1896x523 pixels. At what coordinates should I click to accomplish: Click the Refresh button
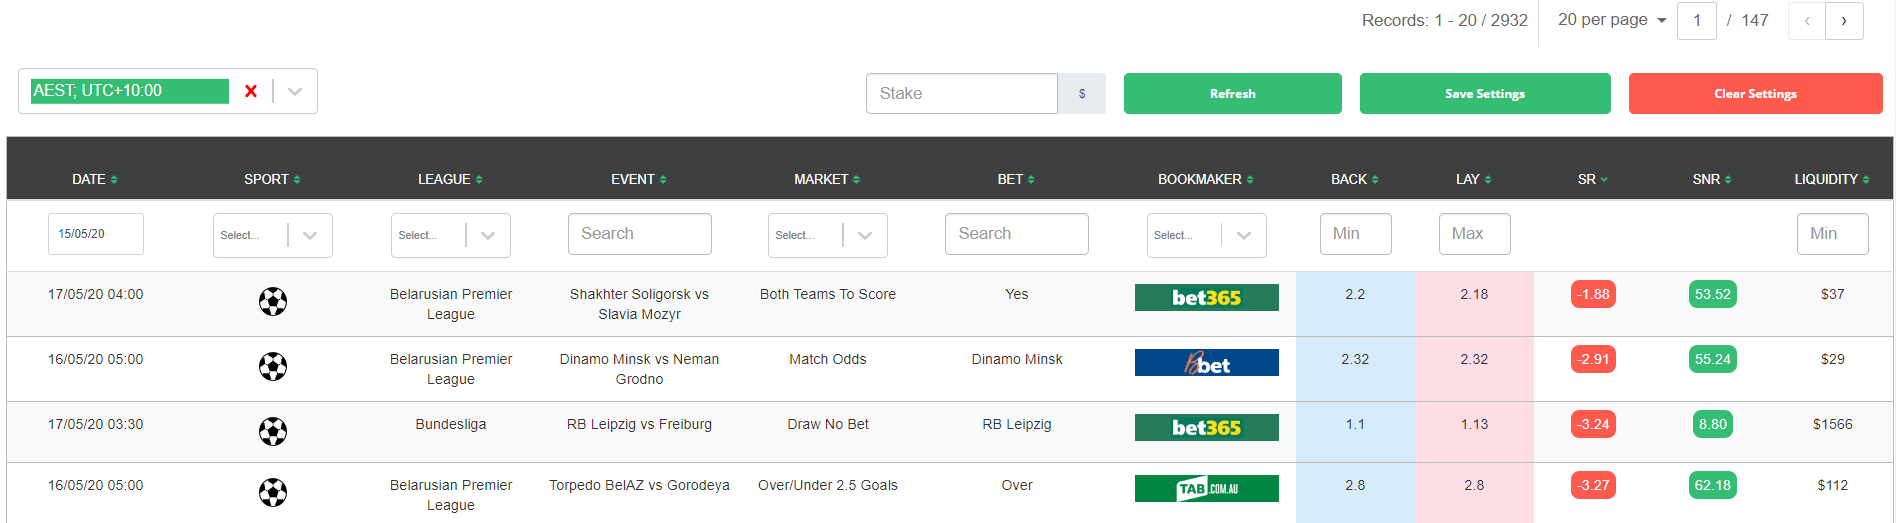tap(1233, 93)
